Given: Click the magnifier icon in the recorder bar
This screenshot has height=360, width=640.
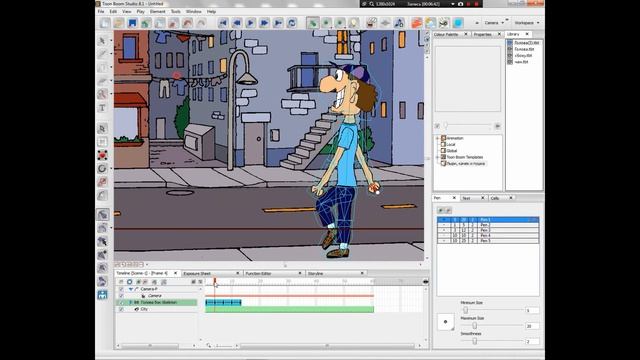Looking at the screenshot, I should pyautogui.click(x=372, y=4).
